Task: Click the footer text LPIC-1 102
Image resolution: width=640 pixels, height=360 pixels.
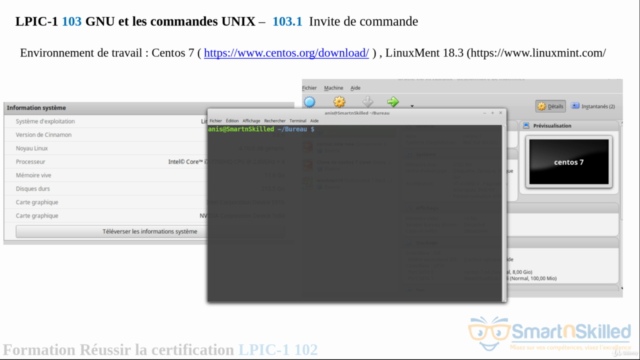Action: tap(278, 350)
